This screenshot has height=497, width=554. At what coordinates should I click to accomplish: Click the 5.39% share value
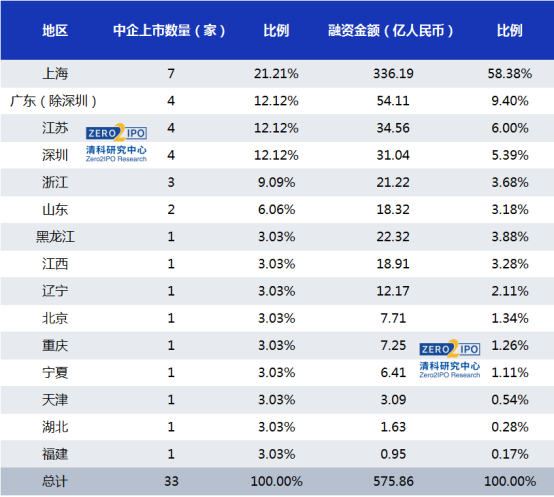pos(510,155)
